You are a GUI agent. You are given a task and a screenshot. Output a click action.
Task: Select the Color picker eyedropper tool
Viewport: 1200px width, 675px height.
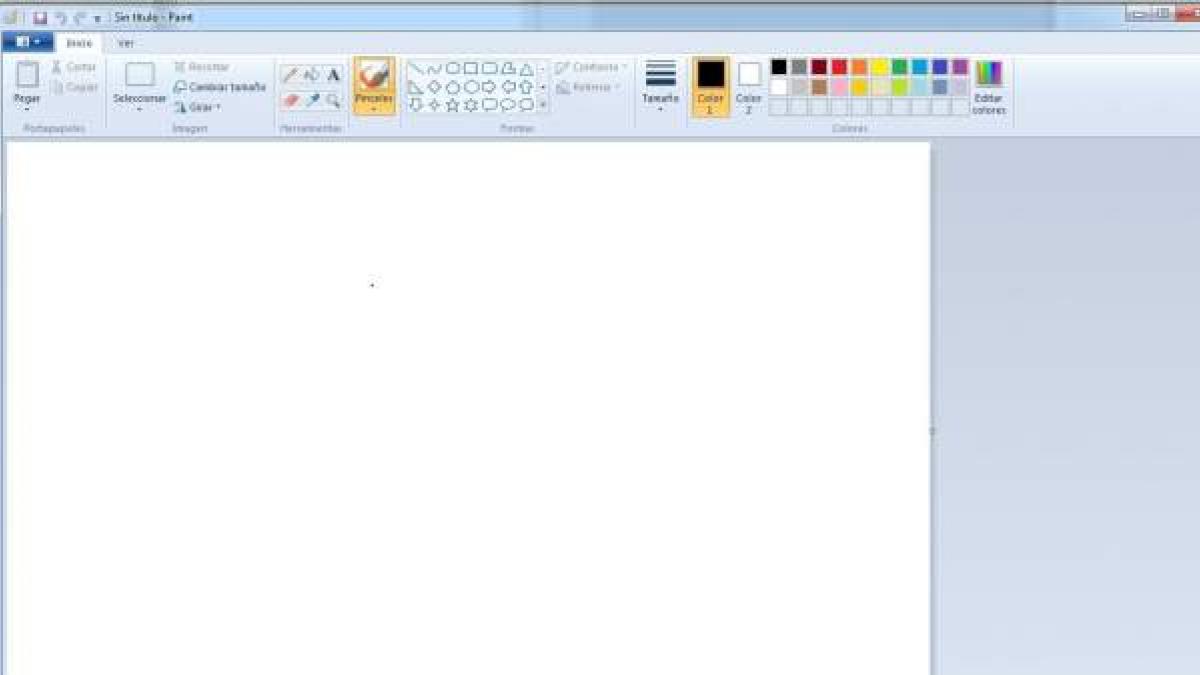click(x=312, y=100)
